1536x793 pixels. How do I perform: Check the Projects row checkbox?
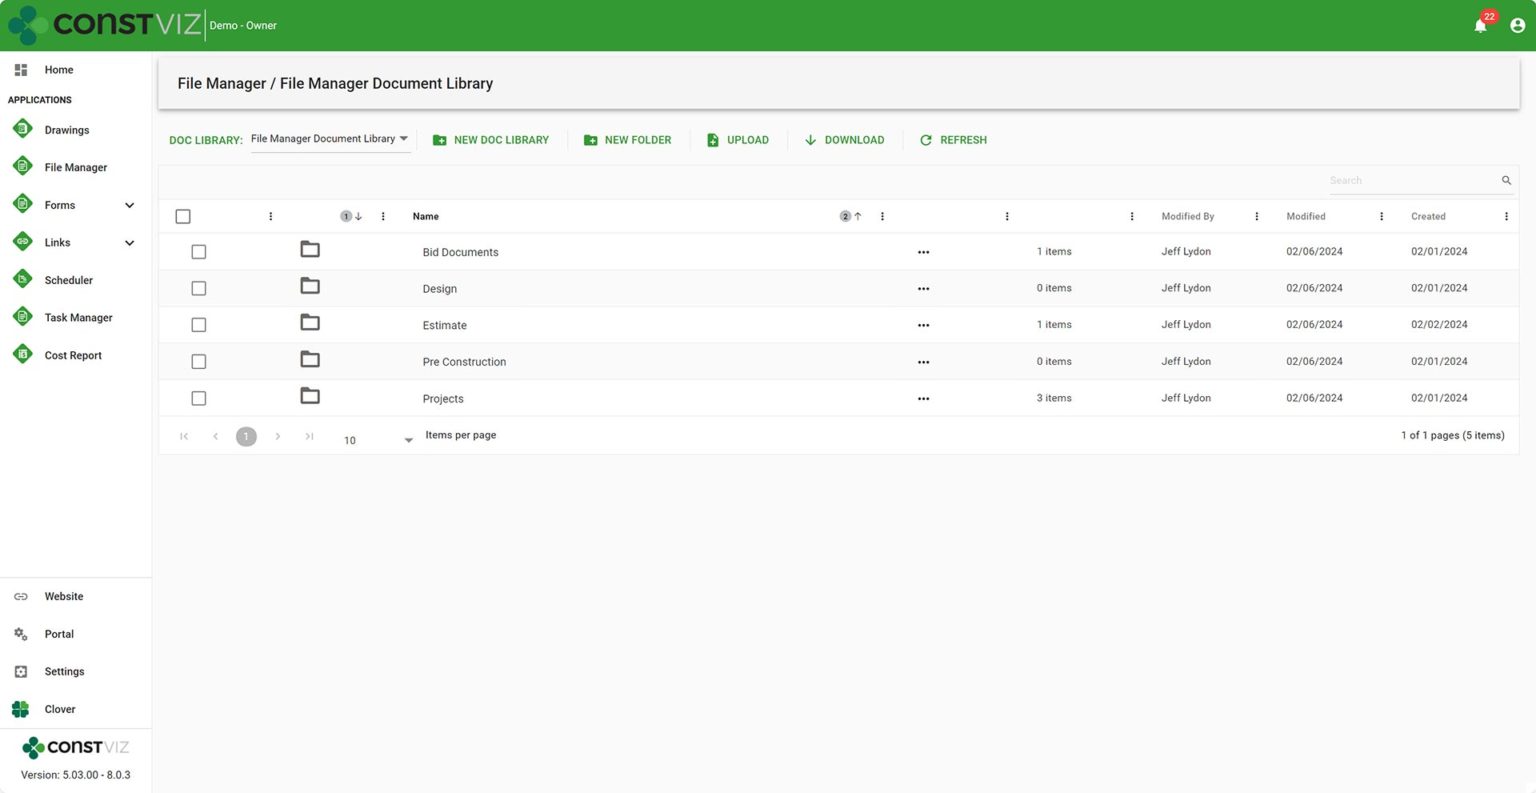198,397
